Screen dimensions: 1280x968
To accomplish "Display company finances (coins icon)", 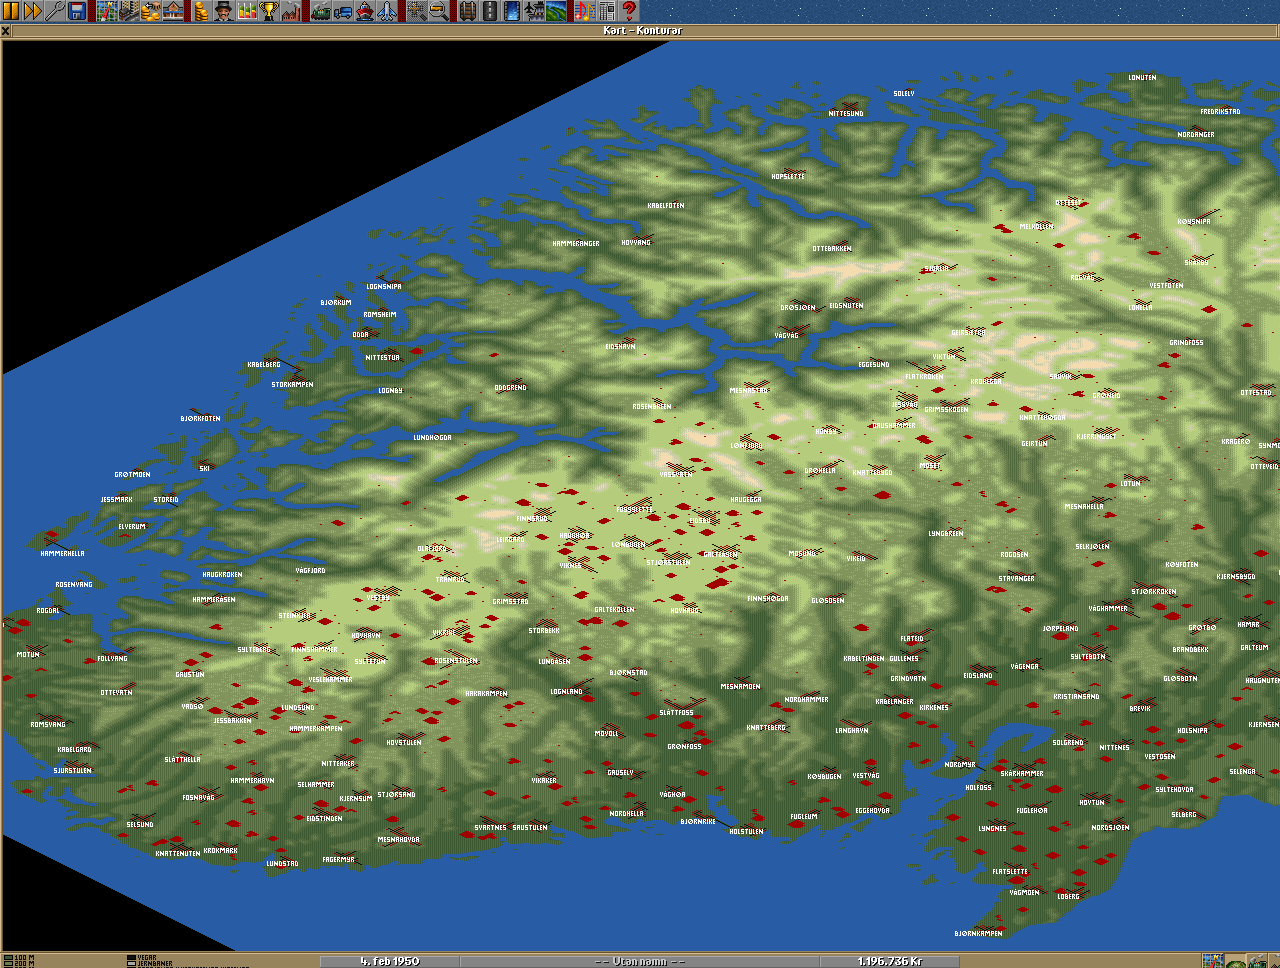I will 201,11.
